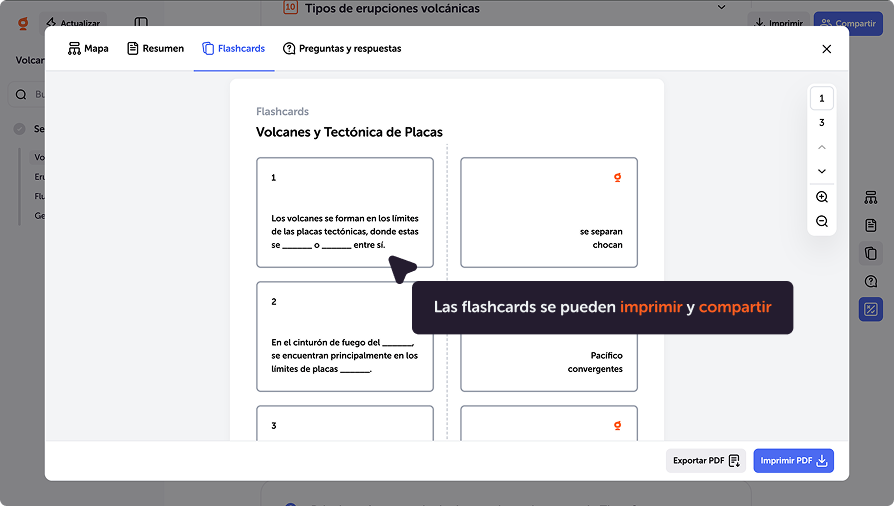894x506 pixels.
Task: Click the Exportar PDF button
Action: [x=706, y=460]
